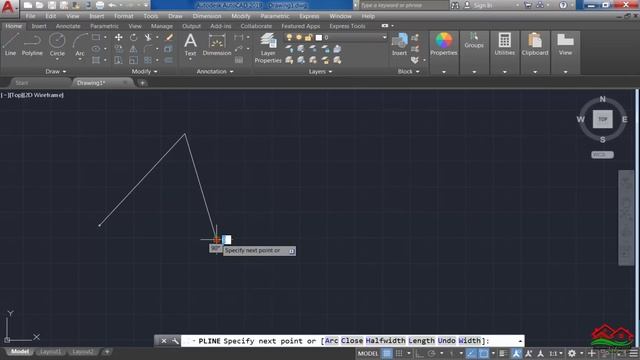Expand the Modify panel
This screenshot has width=640, height=360.
click(x=144, y=71)
